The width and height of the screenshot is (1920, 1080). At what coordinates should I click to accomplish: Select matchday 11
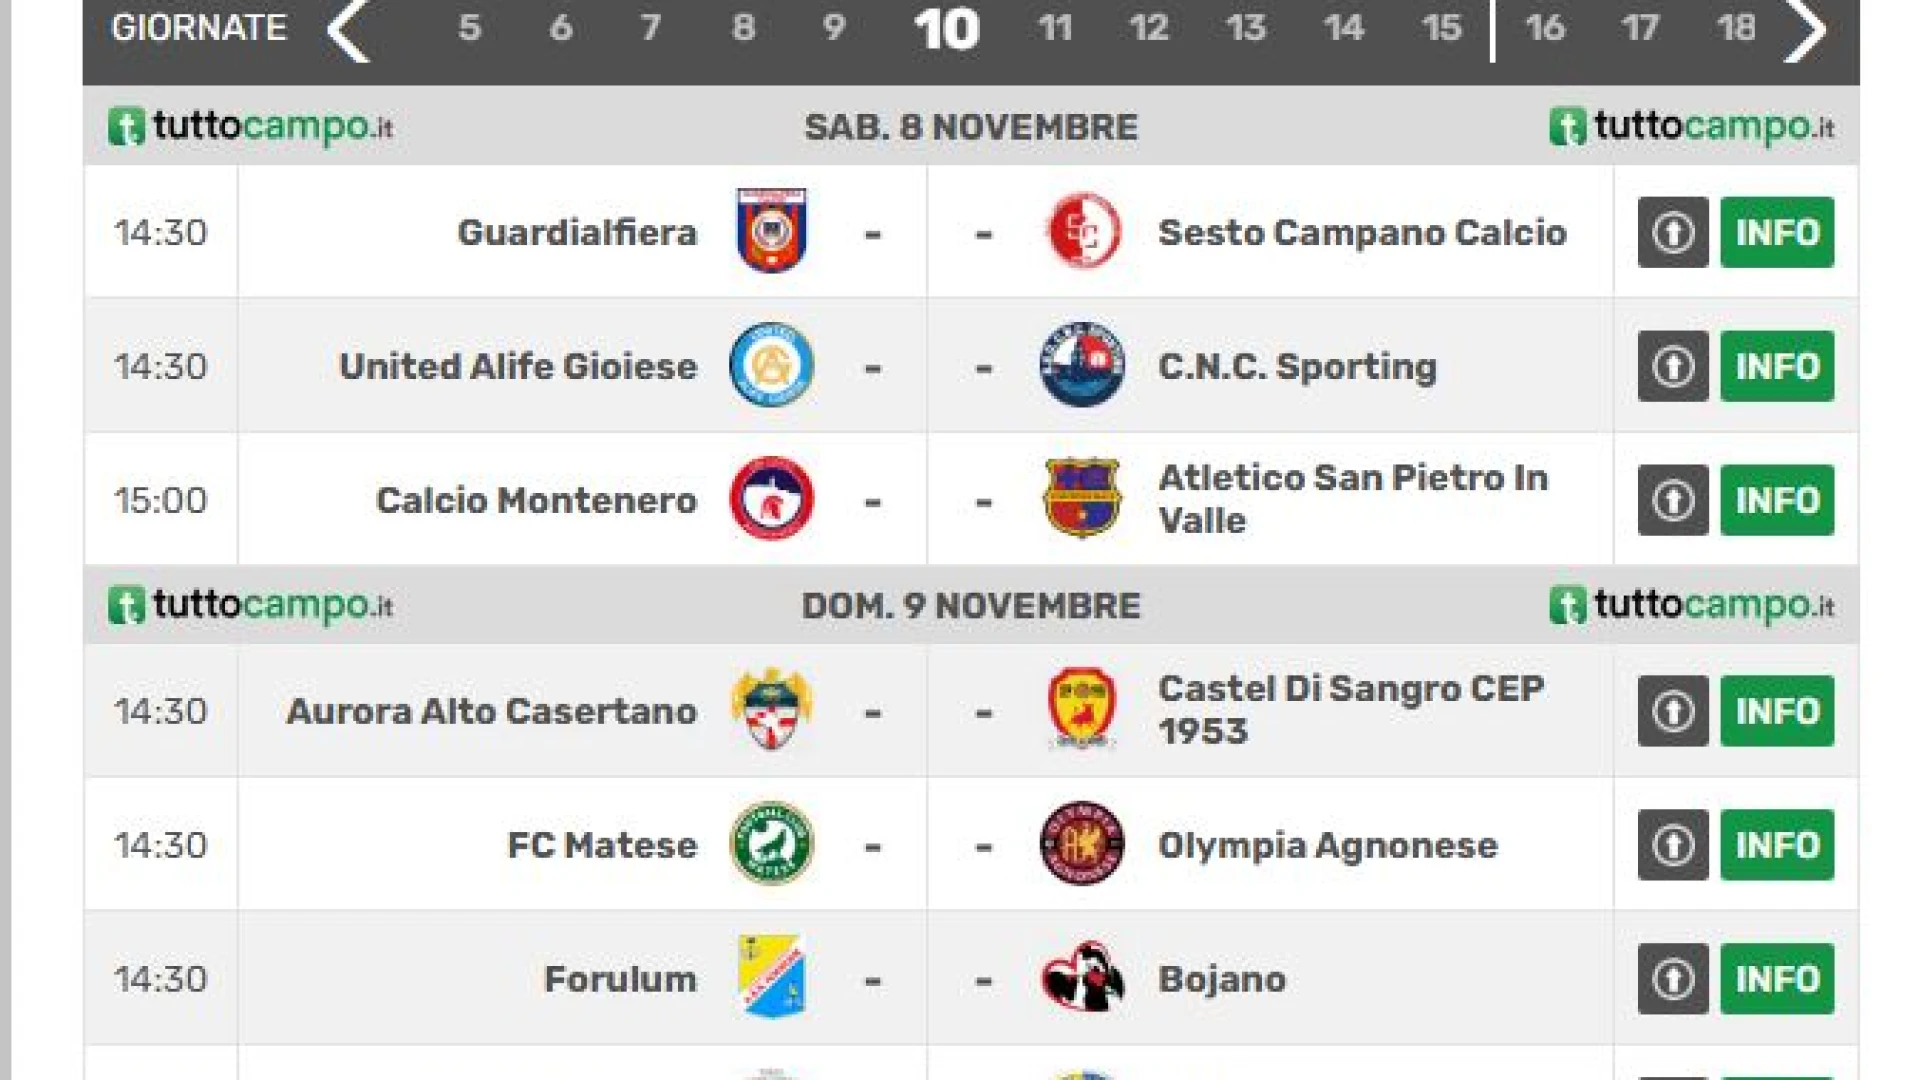1054,28
